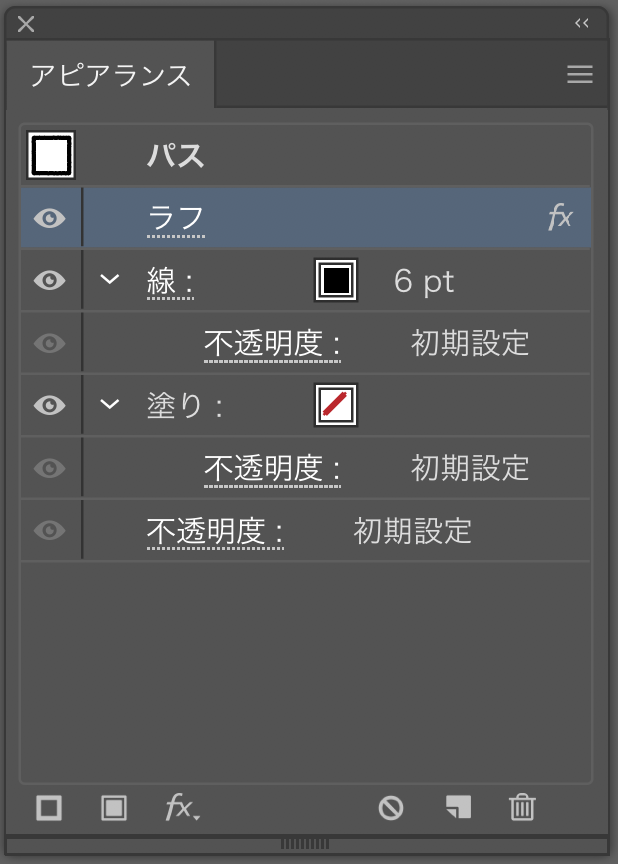Open the ラフ effect settings link
The image size is (618, 864).
(x=176, y=219)
